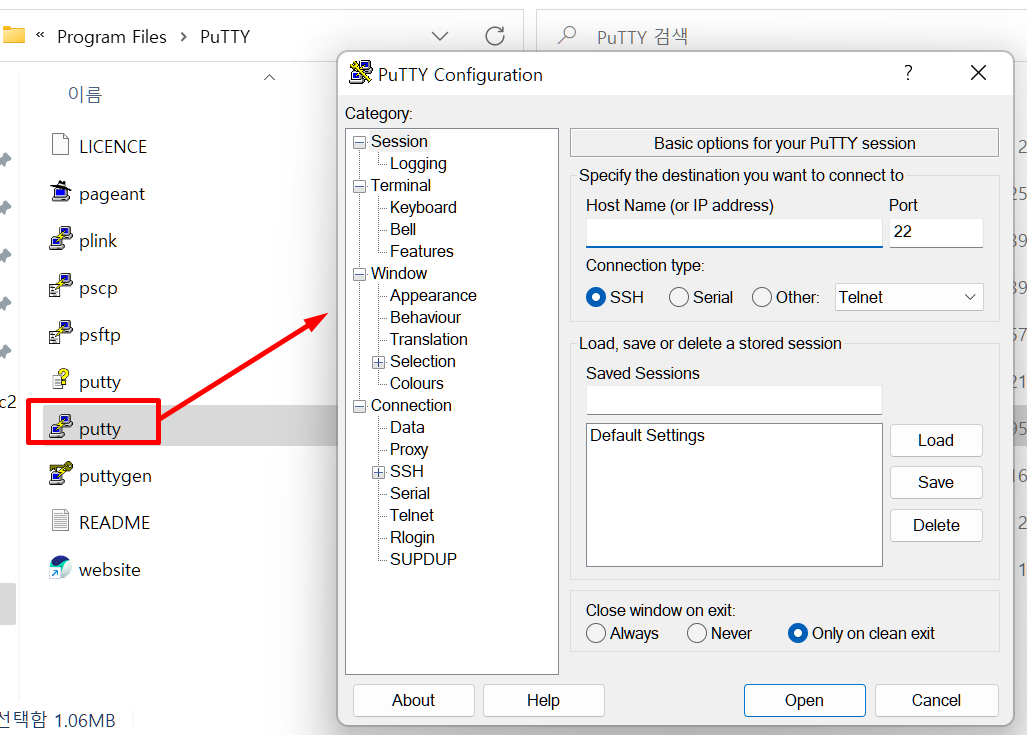Select Serial in the category tree

click(410, 493)
